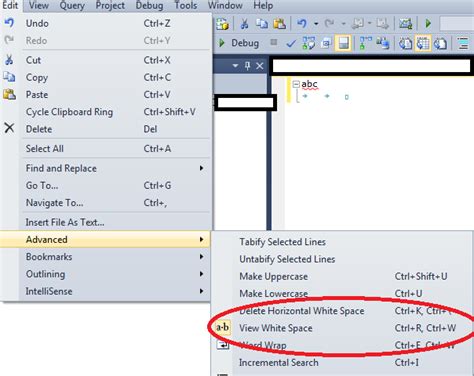Image resolution: width=474 pixels, height=376 pixels.
Task: Display Estimated Execution Plan icon
Action: click(309, 43)
